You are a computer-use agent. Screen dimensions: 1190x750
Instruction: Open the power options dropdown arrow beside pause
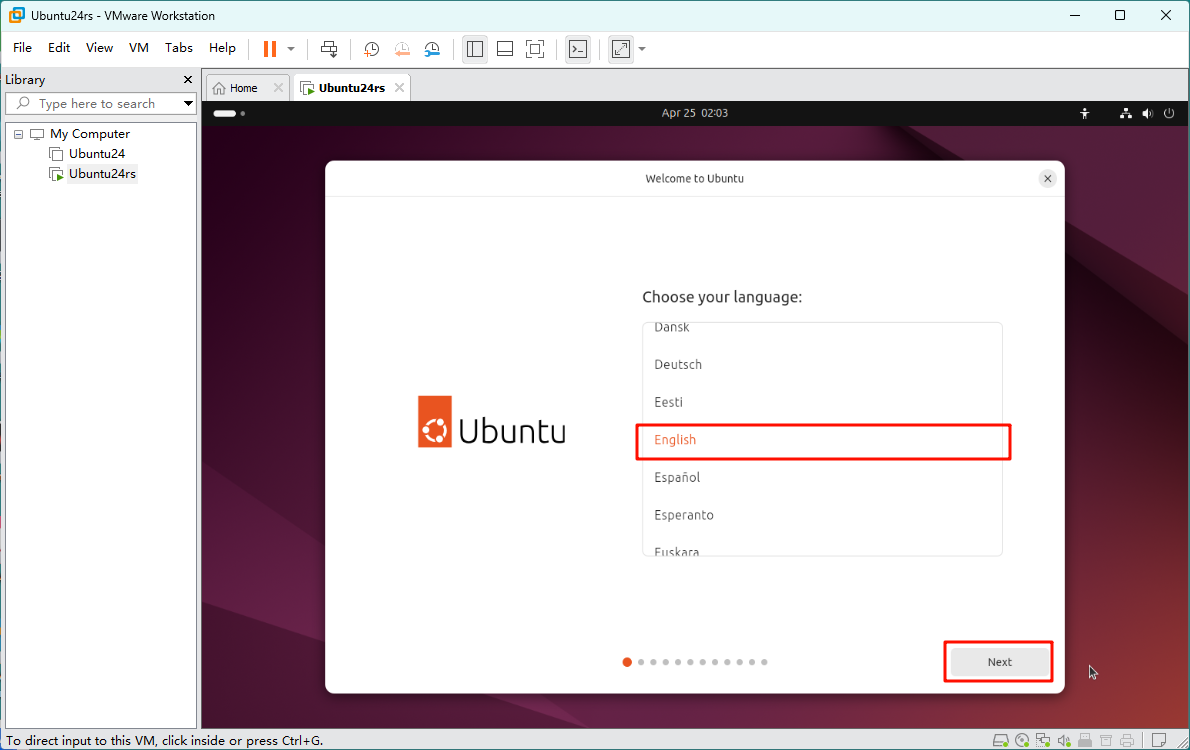(x=291, y=49)
